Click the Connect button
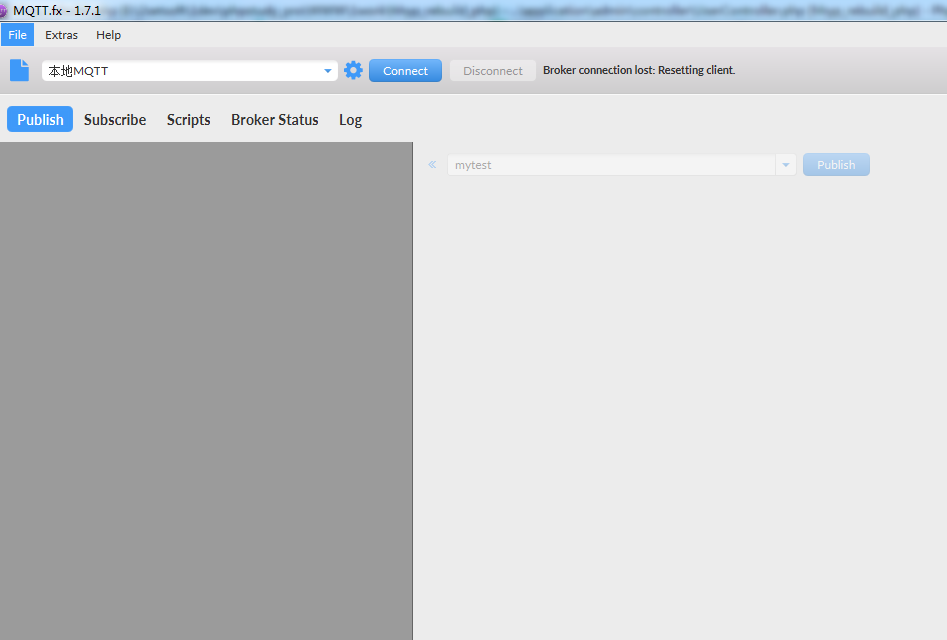947x640 pixels. coord(405,71)
